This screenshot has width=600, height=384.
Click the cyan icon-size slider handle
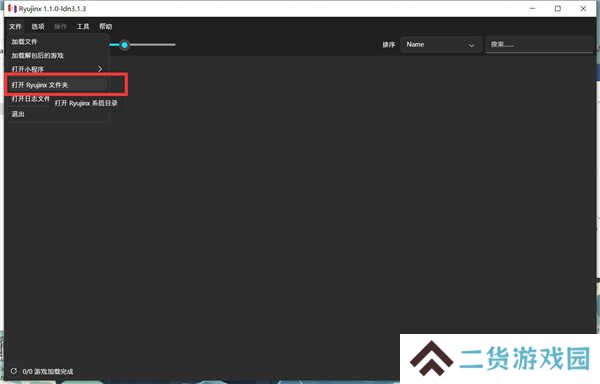pos(124,45)
